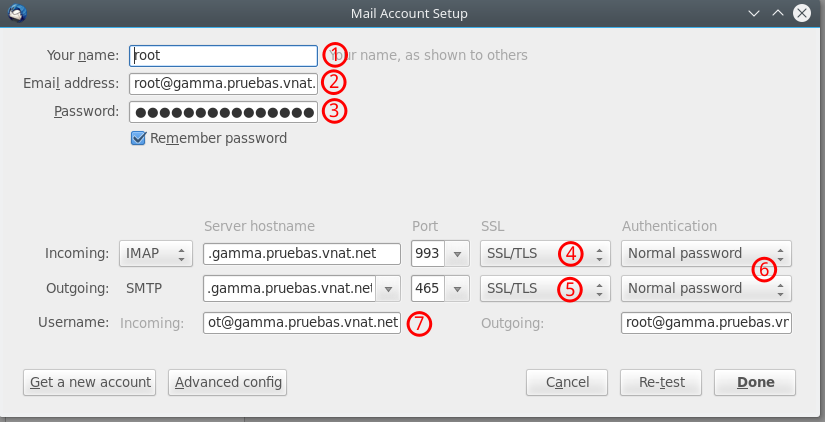Click the incoming server hostname field

pyautogui.click(x=302, y=254)
